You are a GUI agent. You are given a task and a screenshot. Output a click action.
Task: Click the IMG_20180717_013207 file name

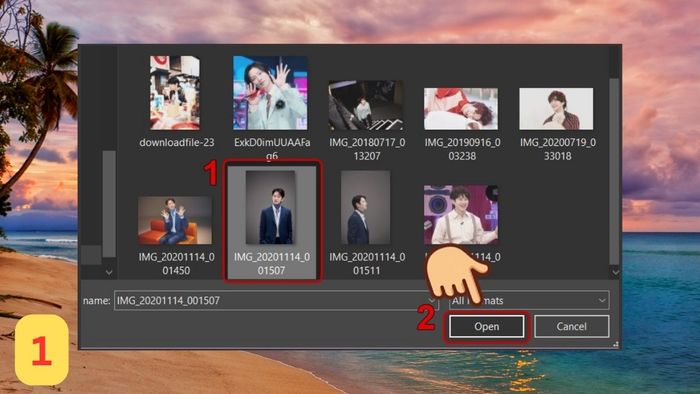tap(367, 149)
